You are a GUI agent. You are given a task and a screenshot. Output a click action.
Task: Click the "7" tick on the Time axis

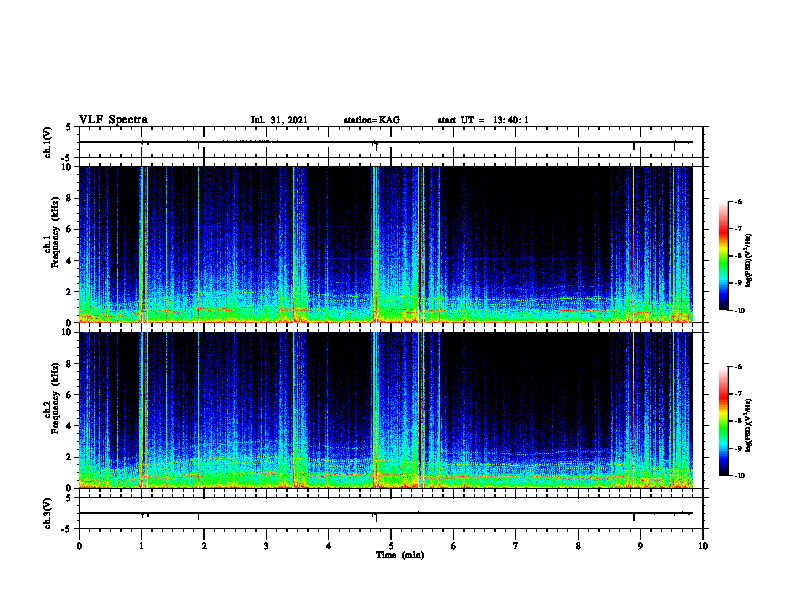pos(516,546)
